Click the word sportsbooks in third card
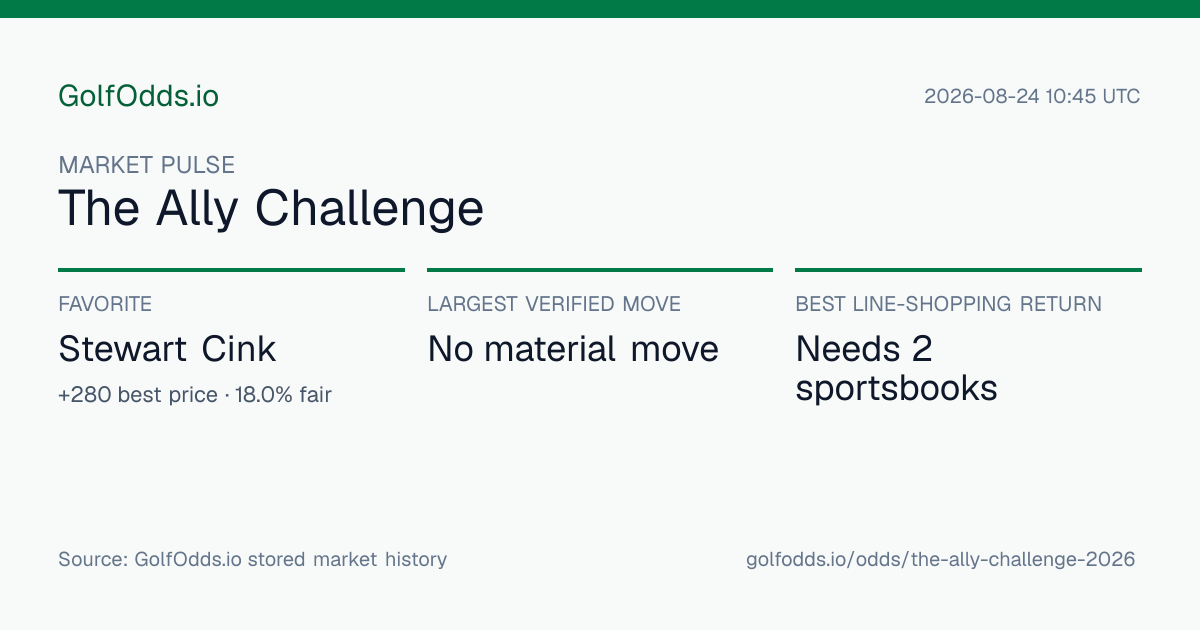This screenshot has height=630, width=1200. click(x=896, y=388)
